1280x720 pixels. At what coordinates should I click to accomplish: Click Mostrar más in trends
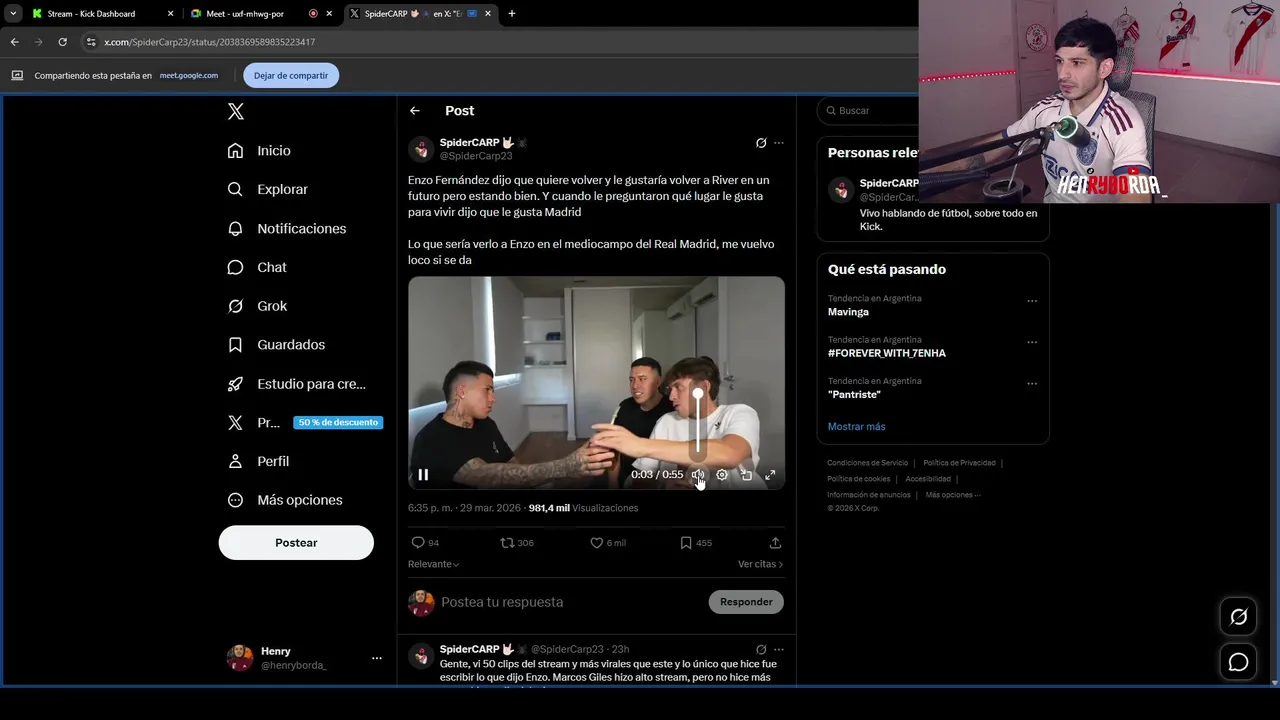[856, 427]
